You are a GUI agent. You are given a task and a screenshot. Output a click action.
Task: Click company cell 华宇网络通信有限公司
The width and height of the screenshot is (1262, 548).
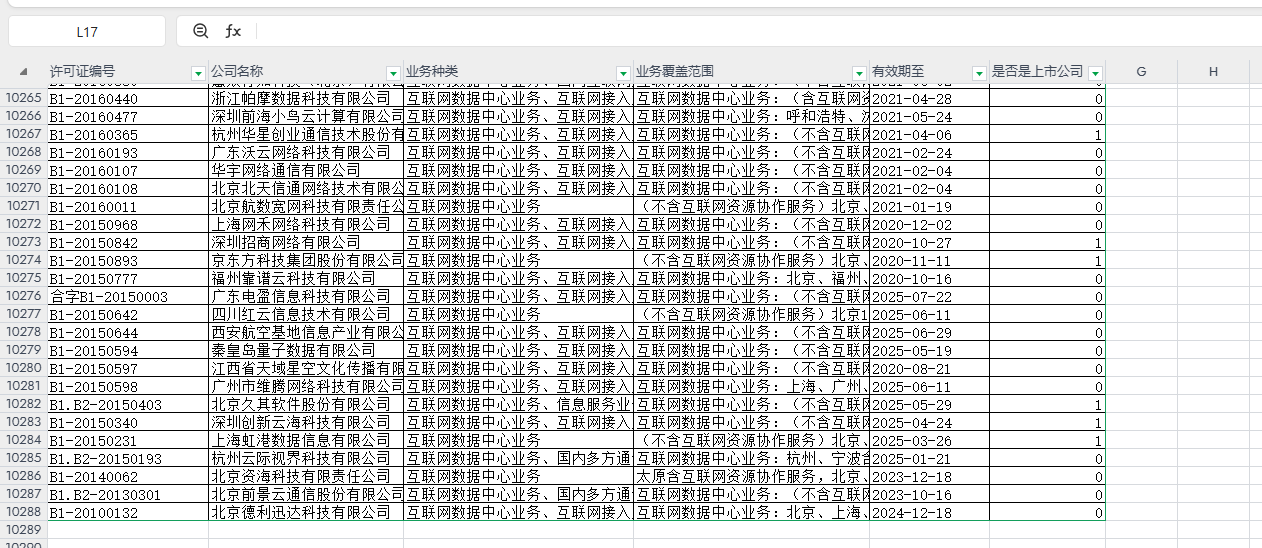click(306, 171)
